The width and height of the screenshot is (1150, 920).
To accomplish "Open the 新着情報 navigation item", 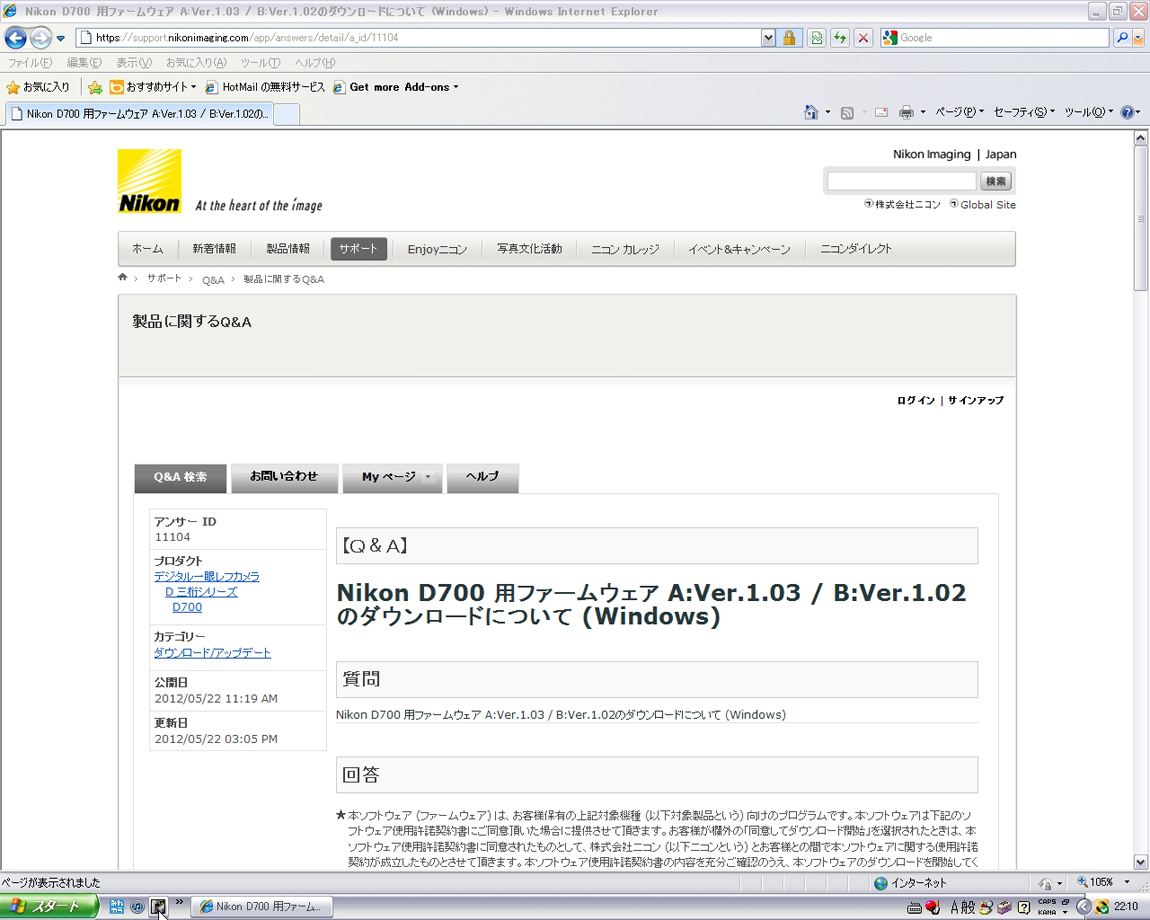I will (214, 249).
